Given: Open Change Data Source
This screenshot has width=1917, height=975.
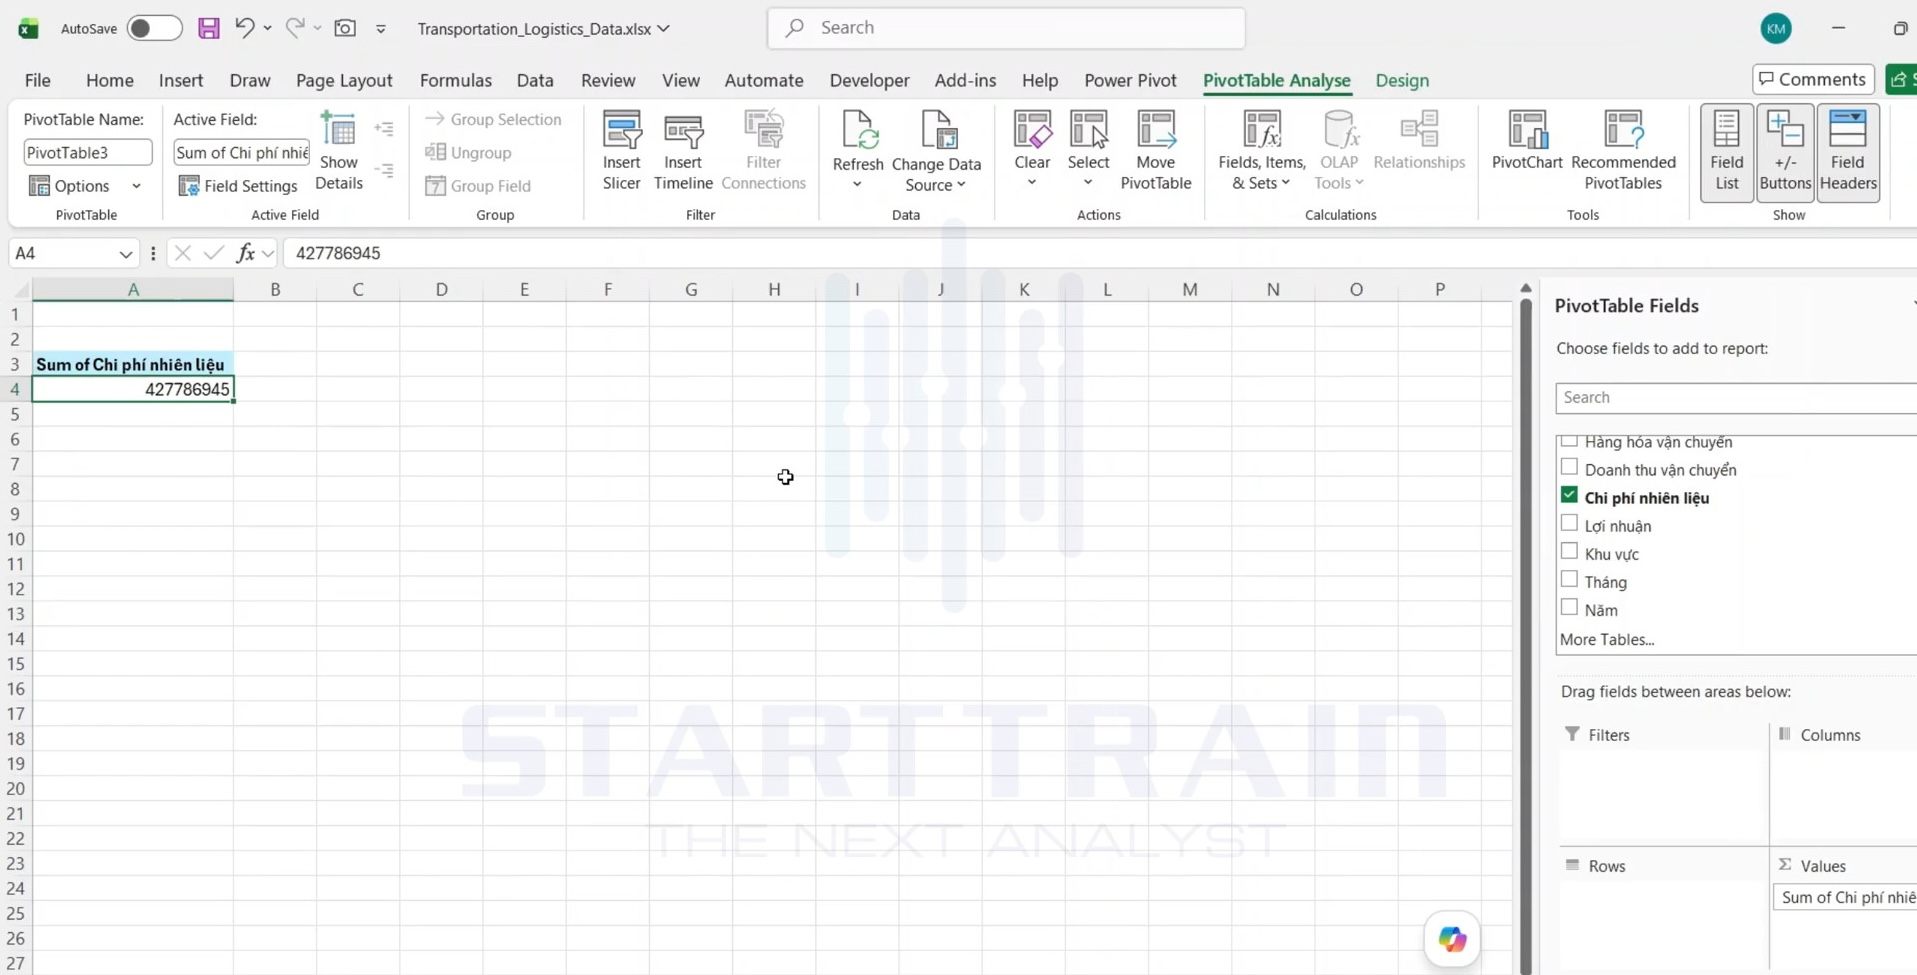Looking at the screenshot, I should 936,150.
